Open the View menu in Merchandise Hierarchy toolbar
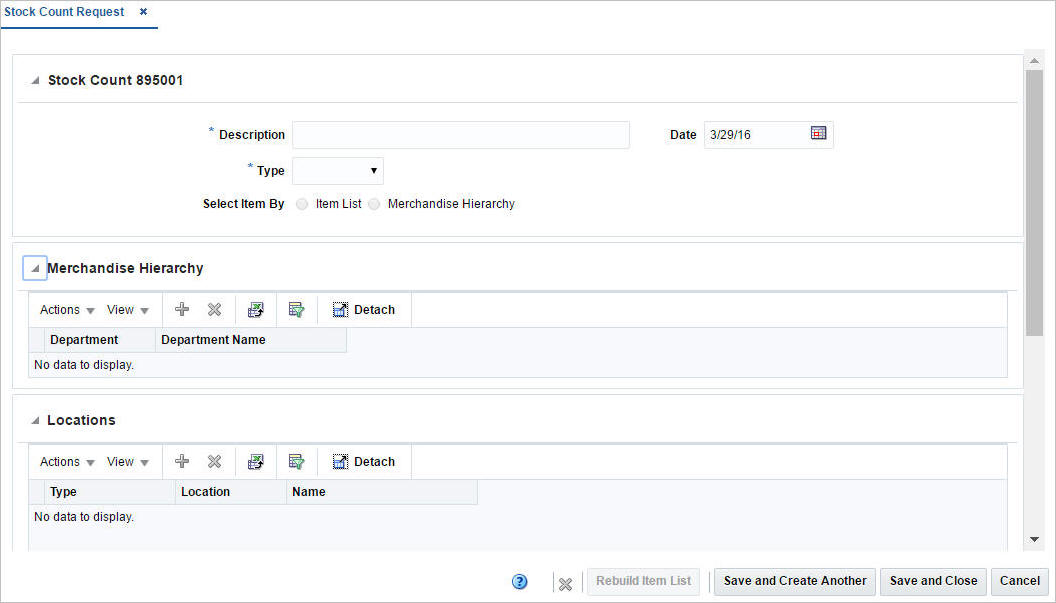 pyautogui.click(x=121, y=309)
